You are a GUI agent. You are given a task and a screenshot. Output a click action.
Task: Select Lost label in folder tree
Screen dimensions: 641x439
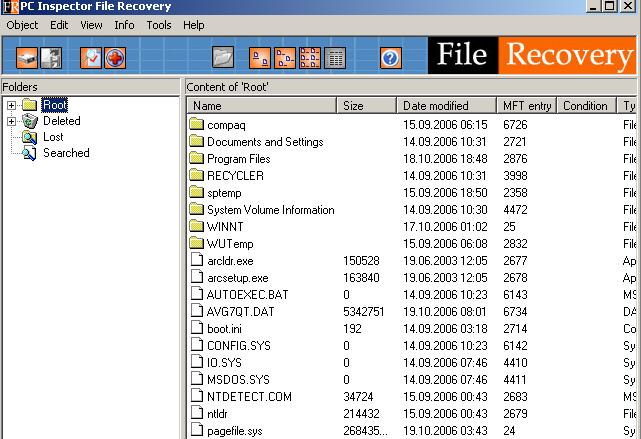click(x=53, y=137)
